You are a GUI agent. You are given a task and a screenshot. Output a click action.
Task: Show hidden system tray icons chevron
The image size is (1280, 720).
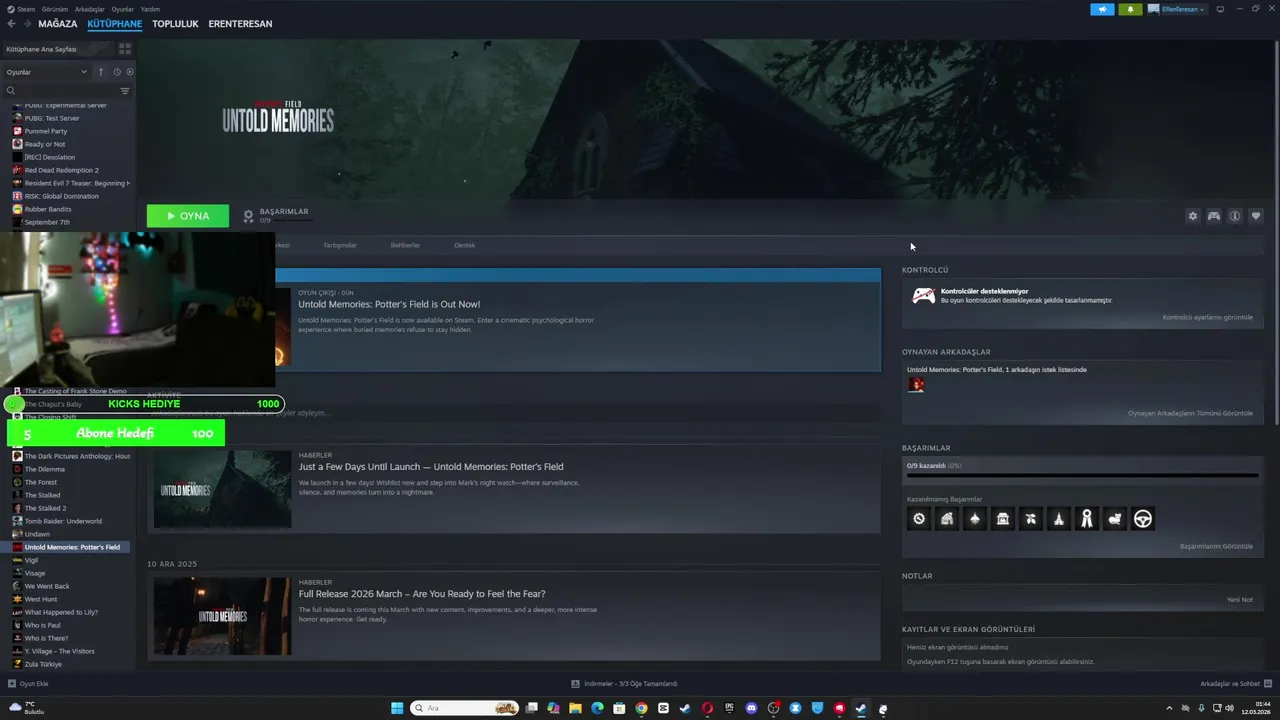click(1169, 708)
